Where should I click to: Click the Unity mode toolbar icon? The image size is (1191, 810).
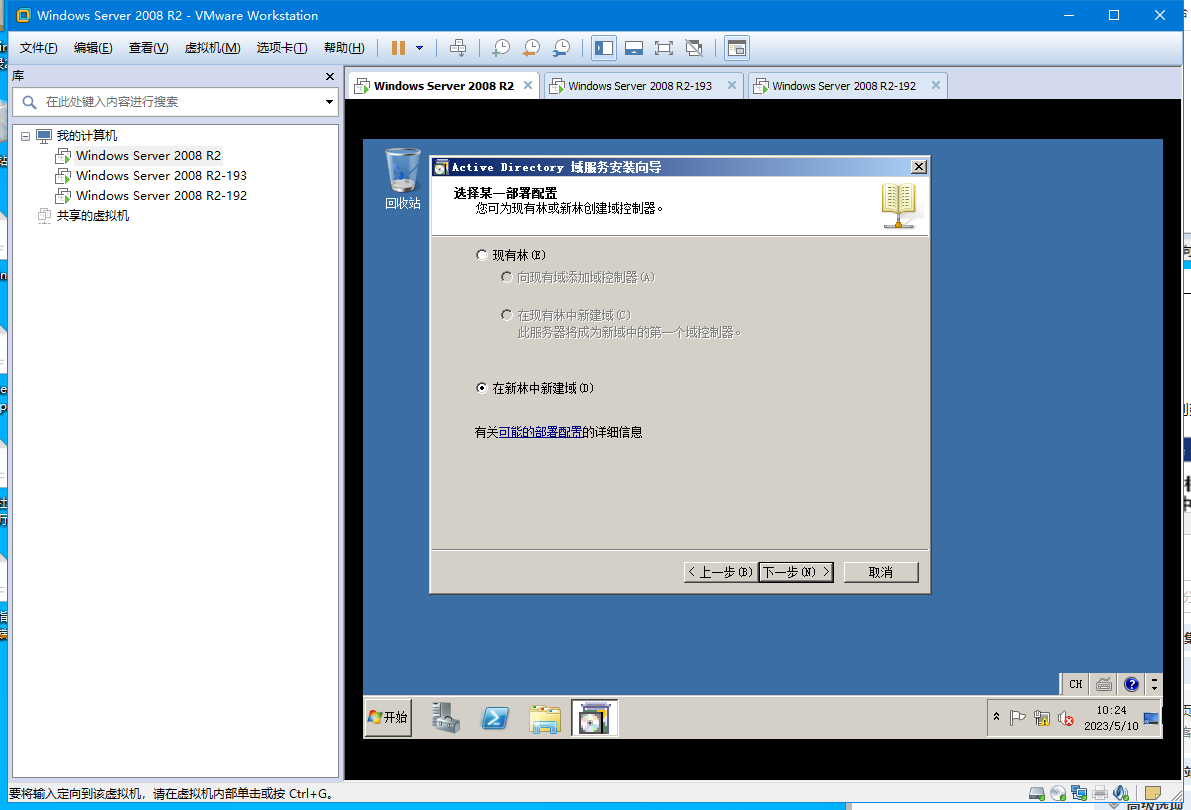point(693,48)
